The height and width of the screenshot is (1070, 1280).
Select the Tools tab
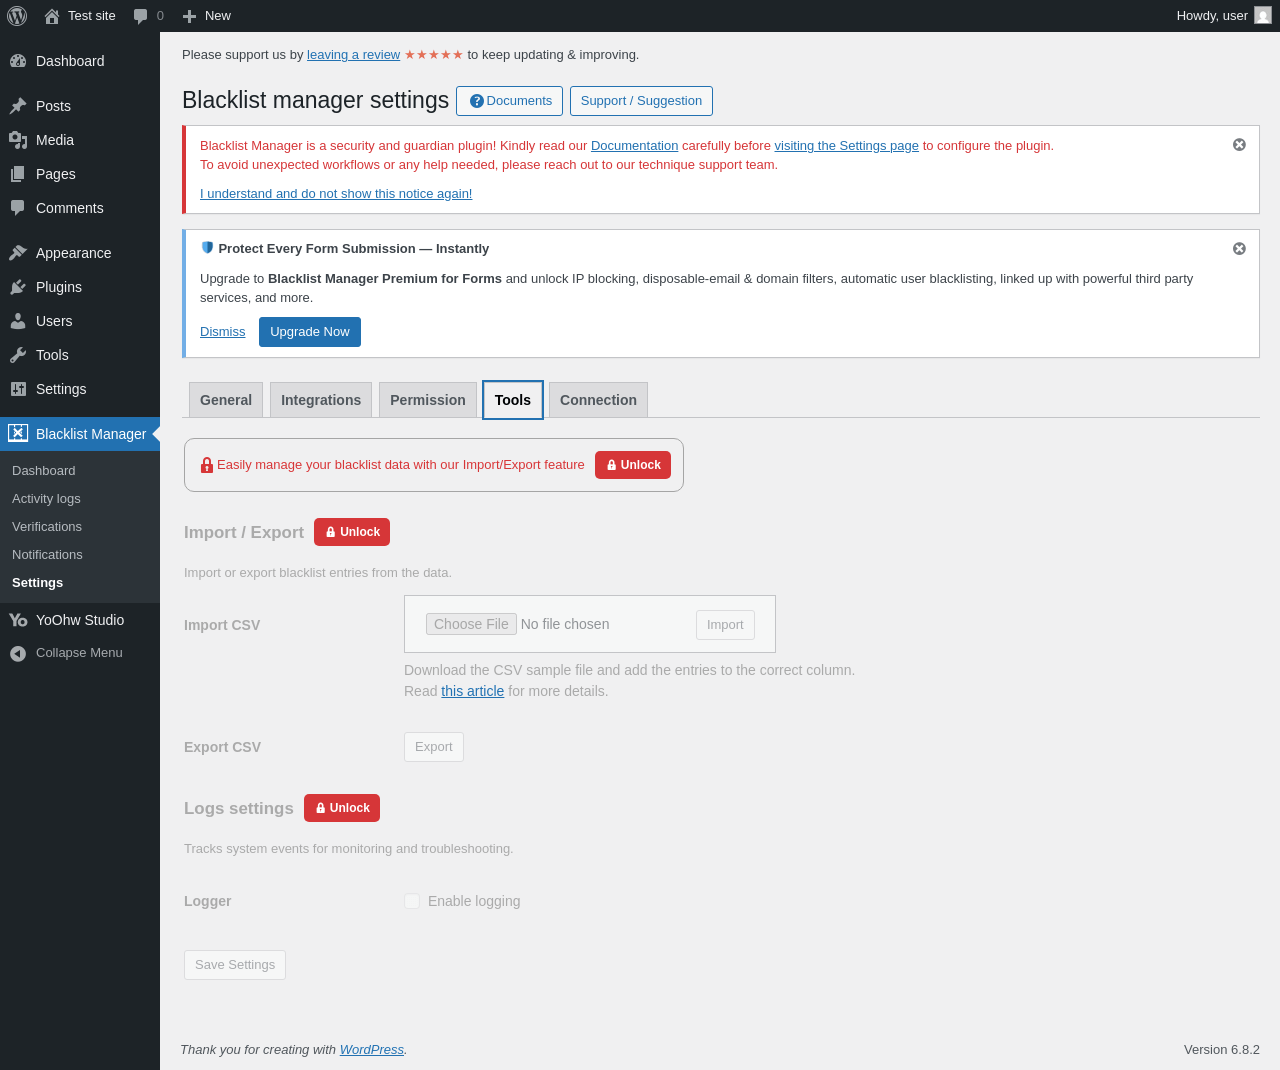coord(513,400)
